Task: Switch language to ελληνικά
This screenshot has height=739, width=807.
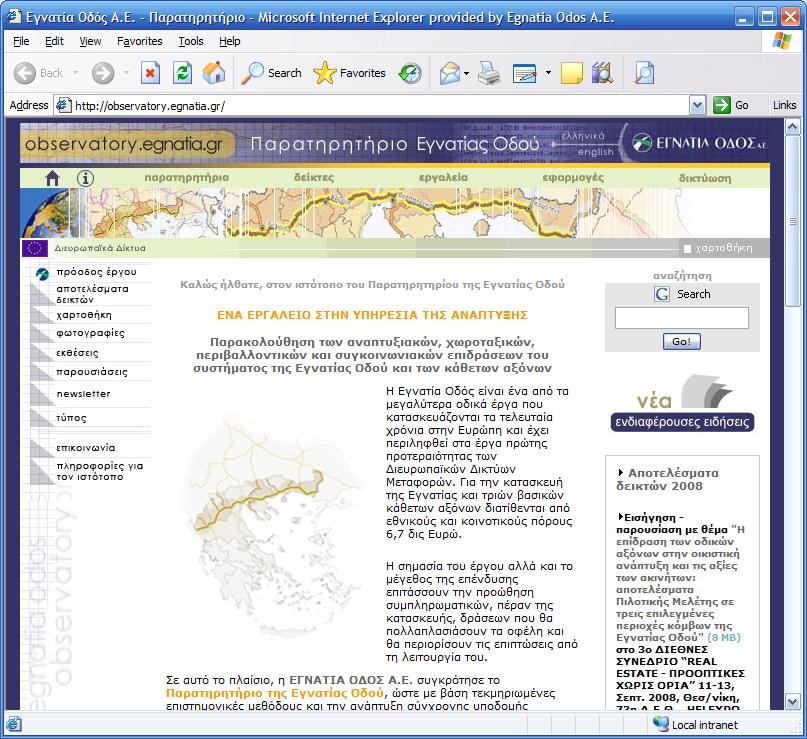Action: point(583,136)
